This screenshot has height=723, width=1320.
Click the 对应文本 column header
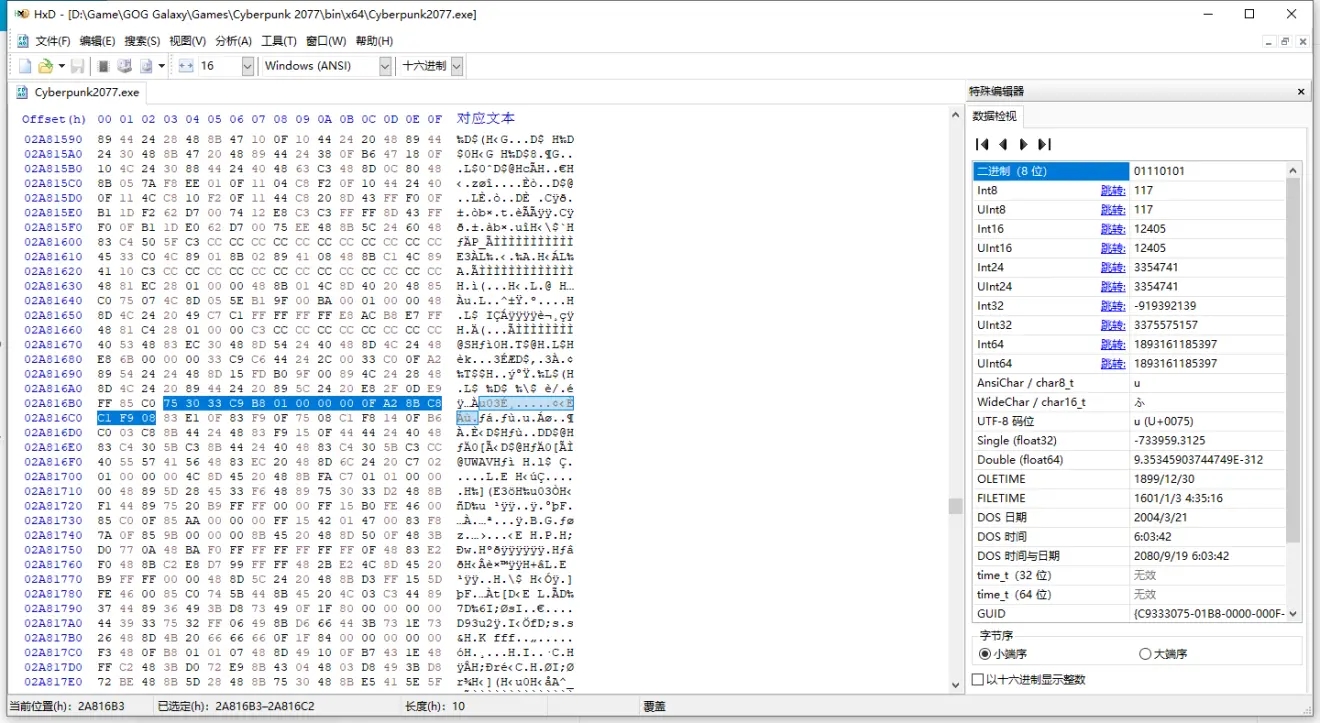486,118
